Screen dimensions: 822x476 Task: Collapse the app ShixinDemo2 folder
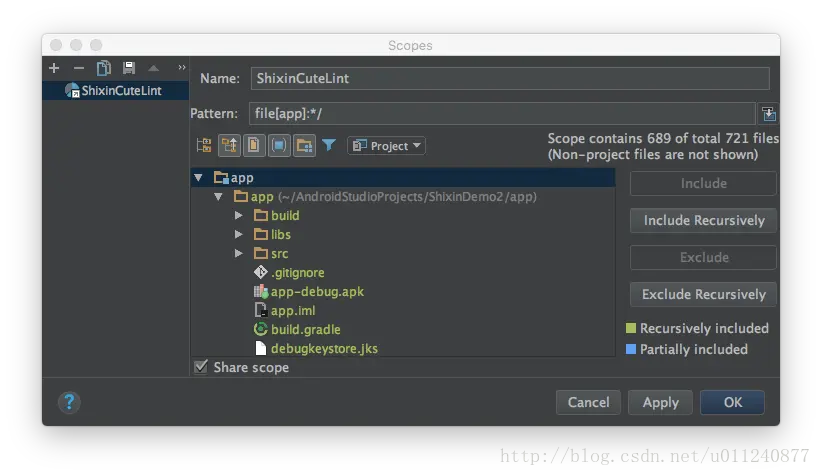(218, 197)
